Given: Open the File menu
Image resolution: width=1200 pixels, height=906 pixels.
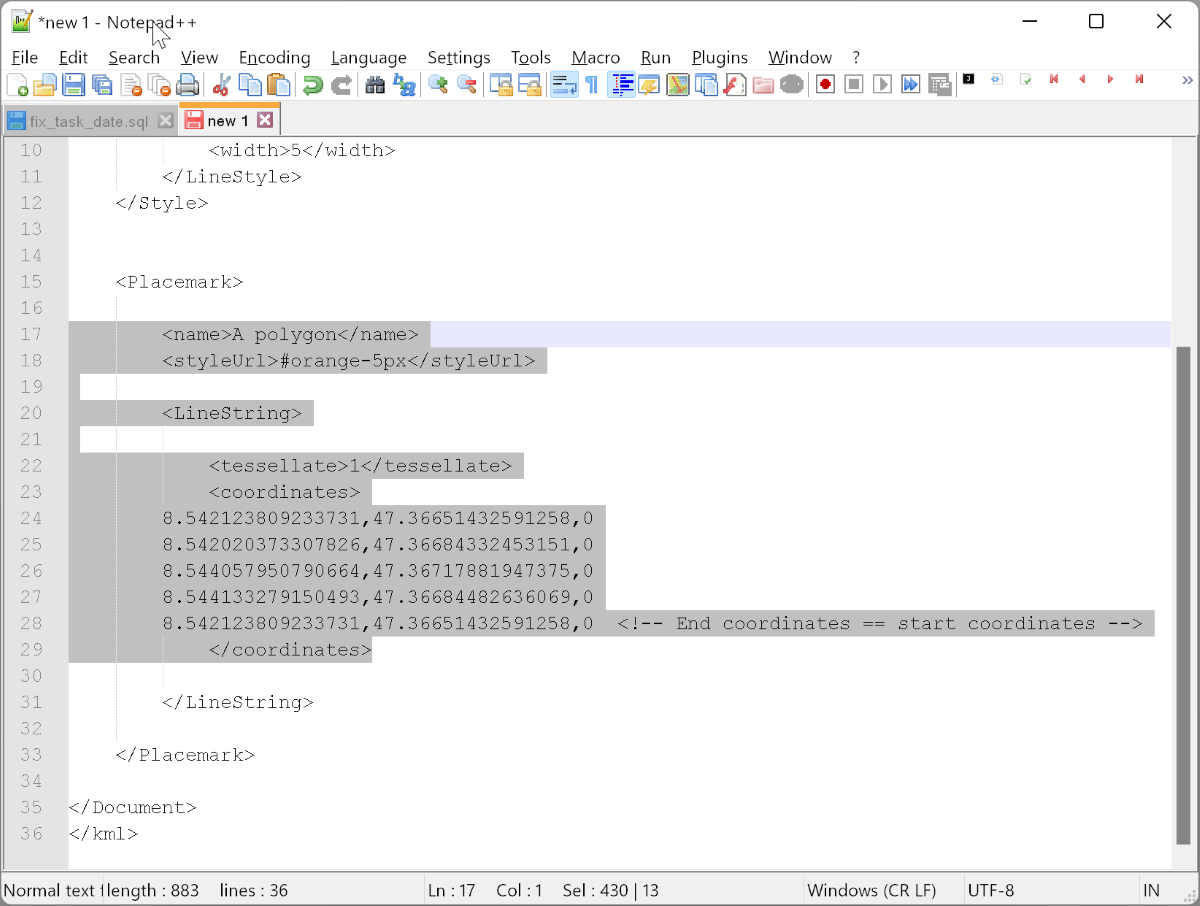Looking at the screenshot, I should 24,57.
